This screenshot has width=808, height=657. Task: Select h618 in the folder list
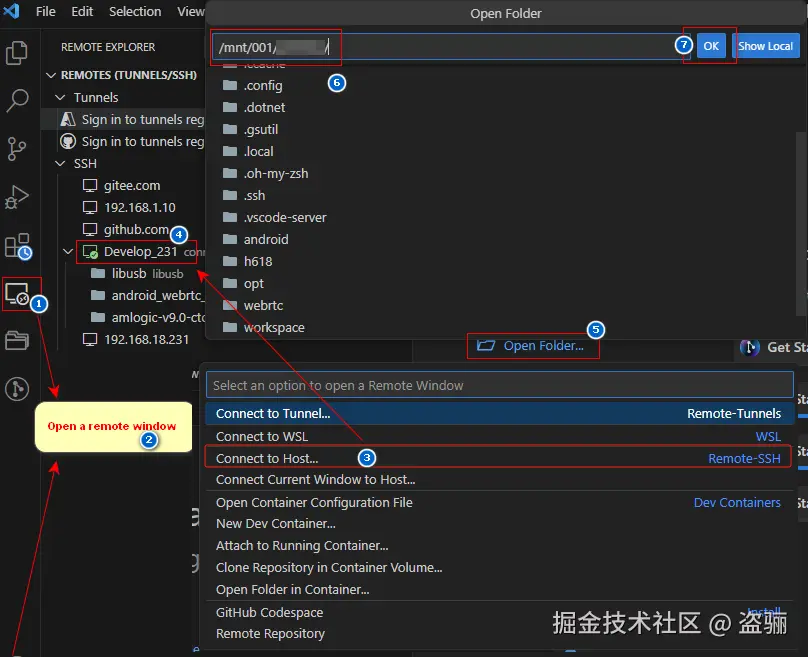258,261
